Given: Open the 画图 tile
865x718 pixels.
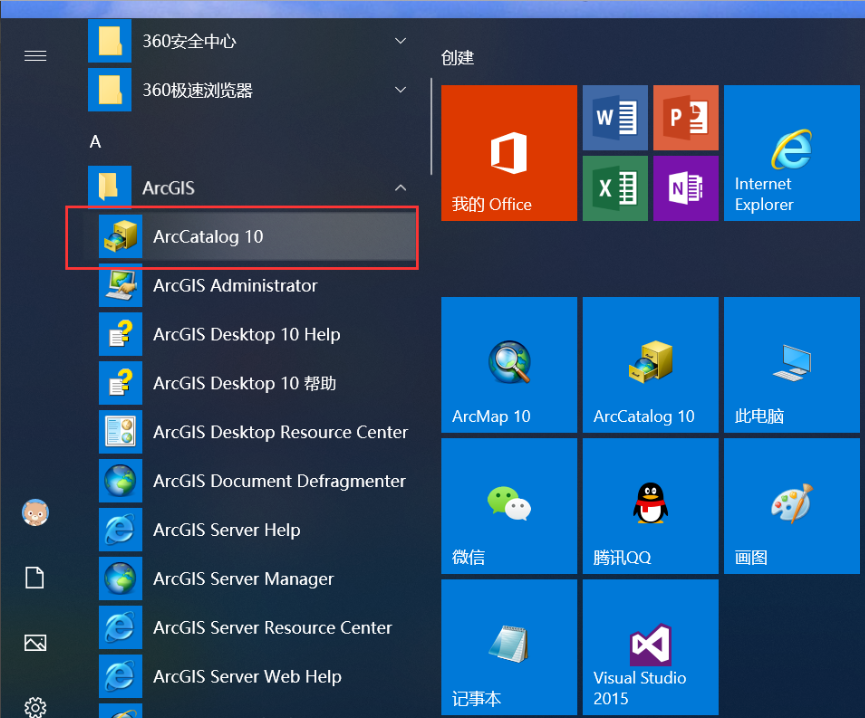Looking at the screenshot, I should coord(792,506).
